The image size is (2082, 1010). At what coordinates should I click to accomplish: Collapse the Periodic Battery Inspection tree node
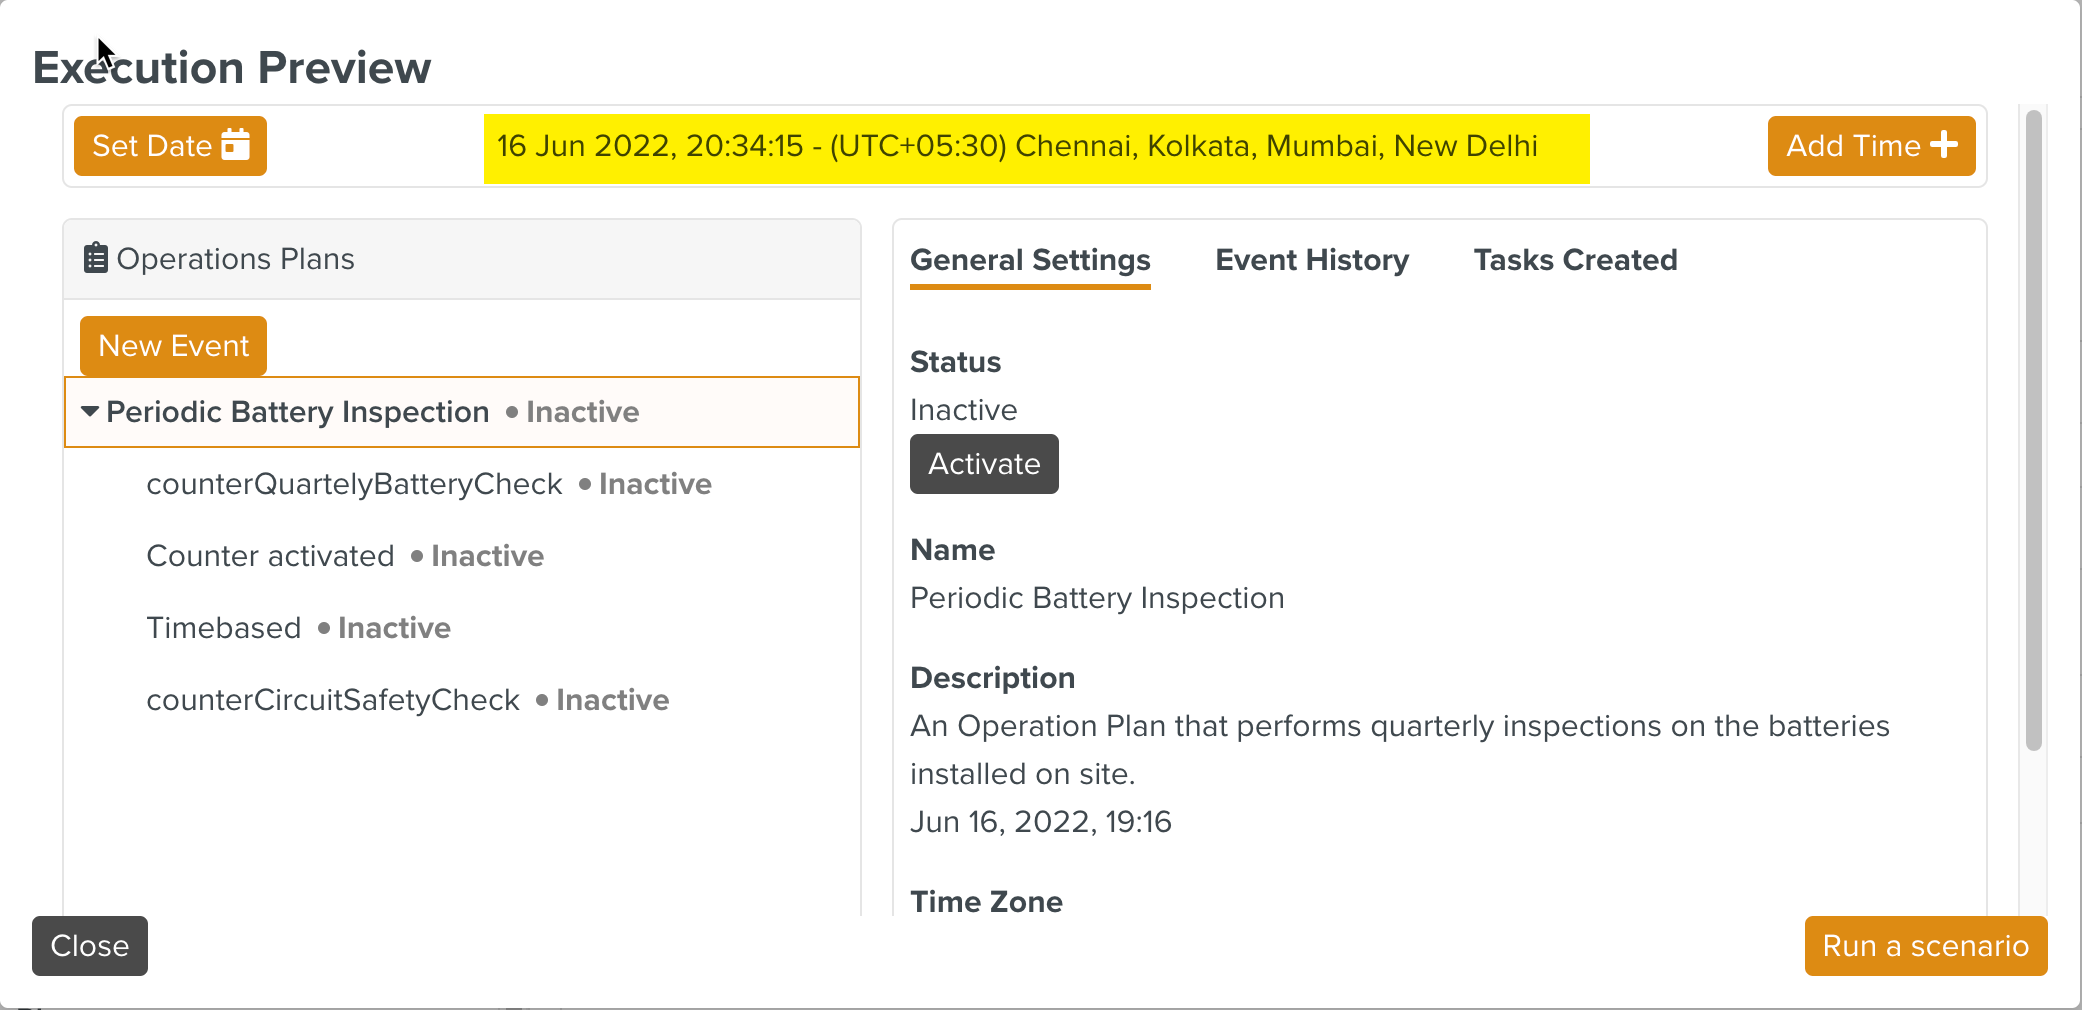90,411
